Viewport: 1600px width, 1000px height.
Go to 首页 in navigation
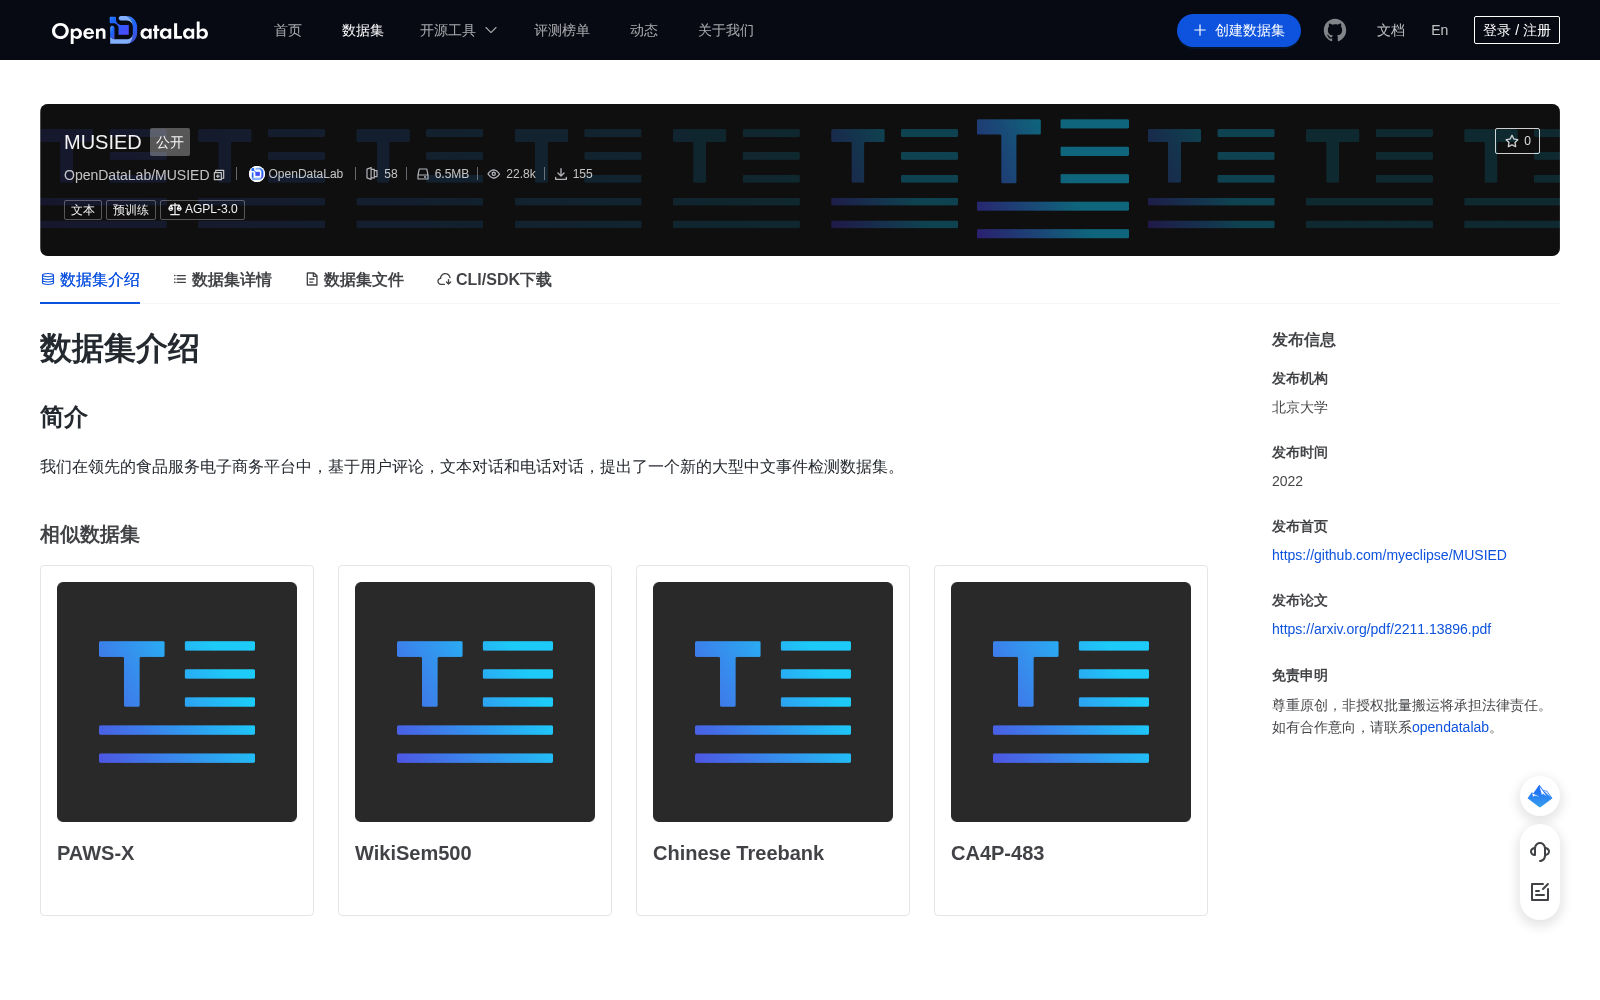click(288, 30)
